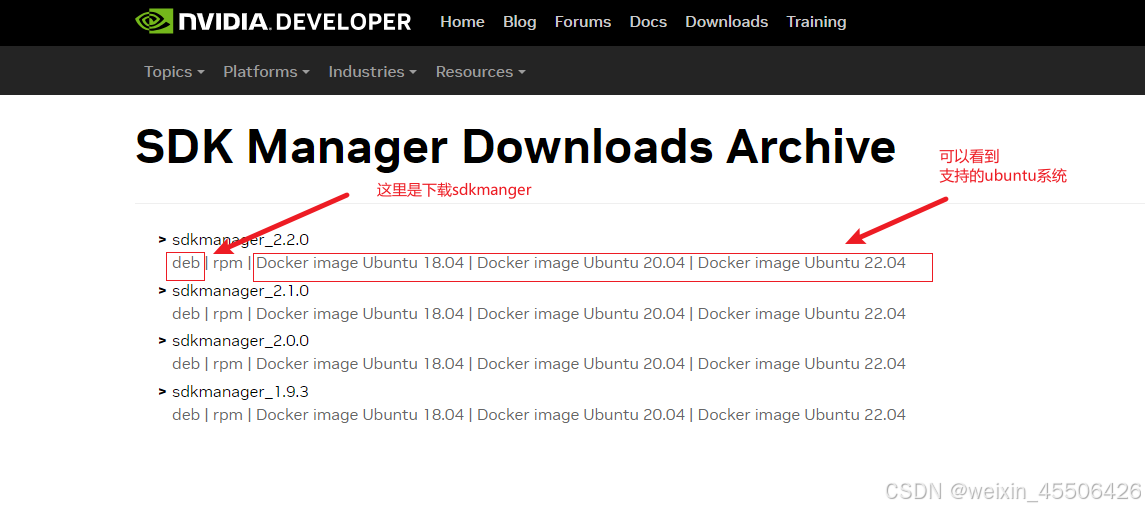This screenshot has width=1145, height=511.
Task: Open Docker image Ubuntu 18.04 for sdkmanager_1.9.3
Action: pyautogui.click(x=360, y=415)
